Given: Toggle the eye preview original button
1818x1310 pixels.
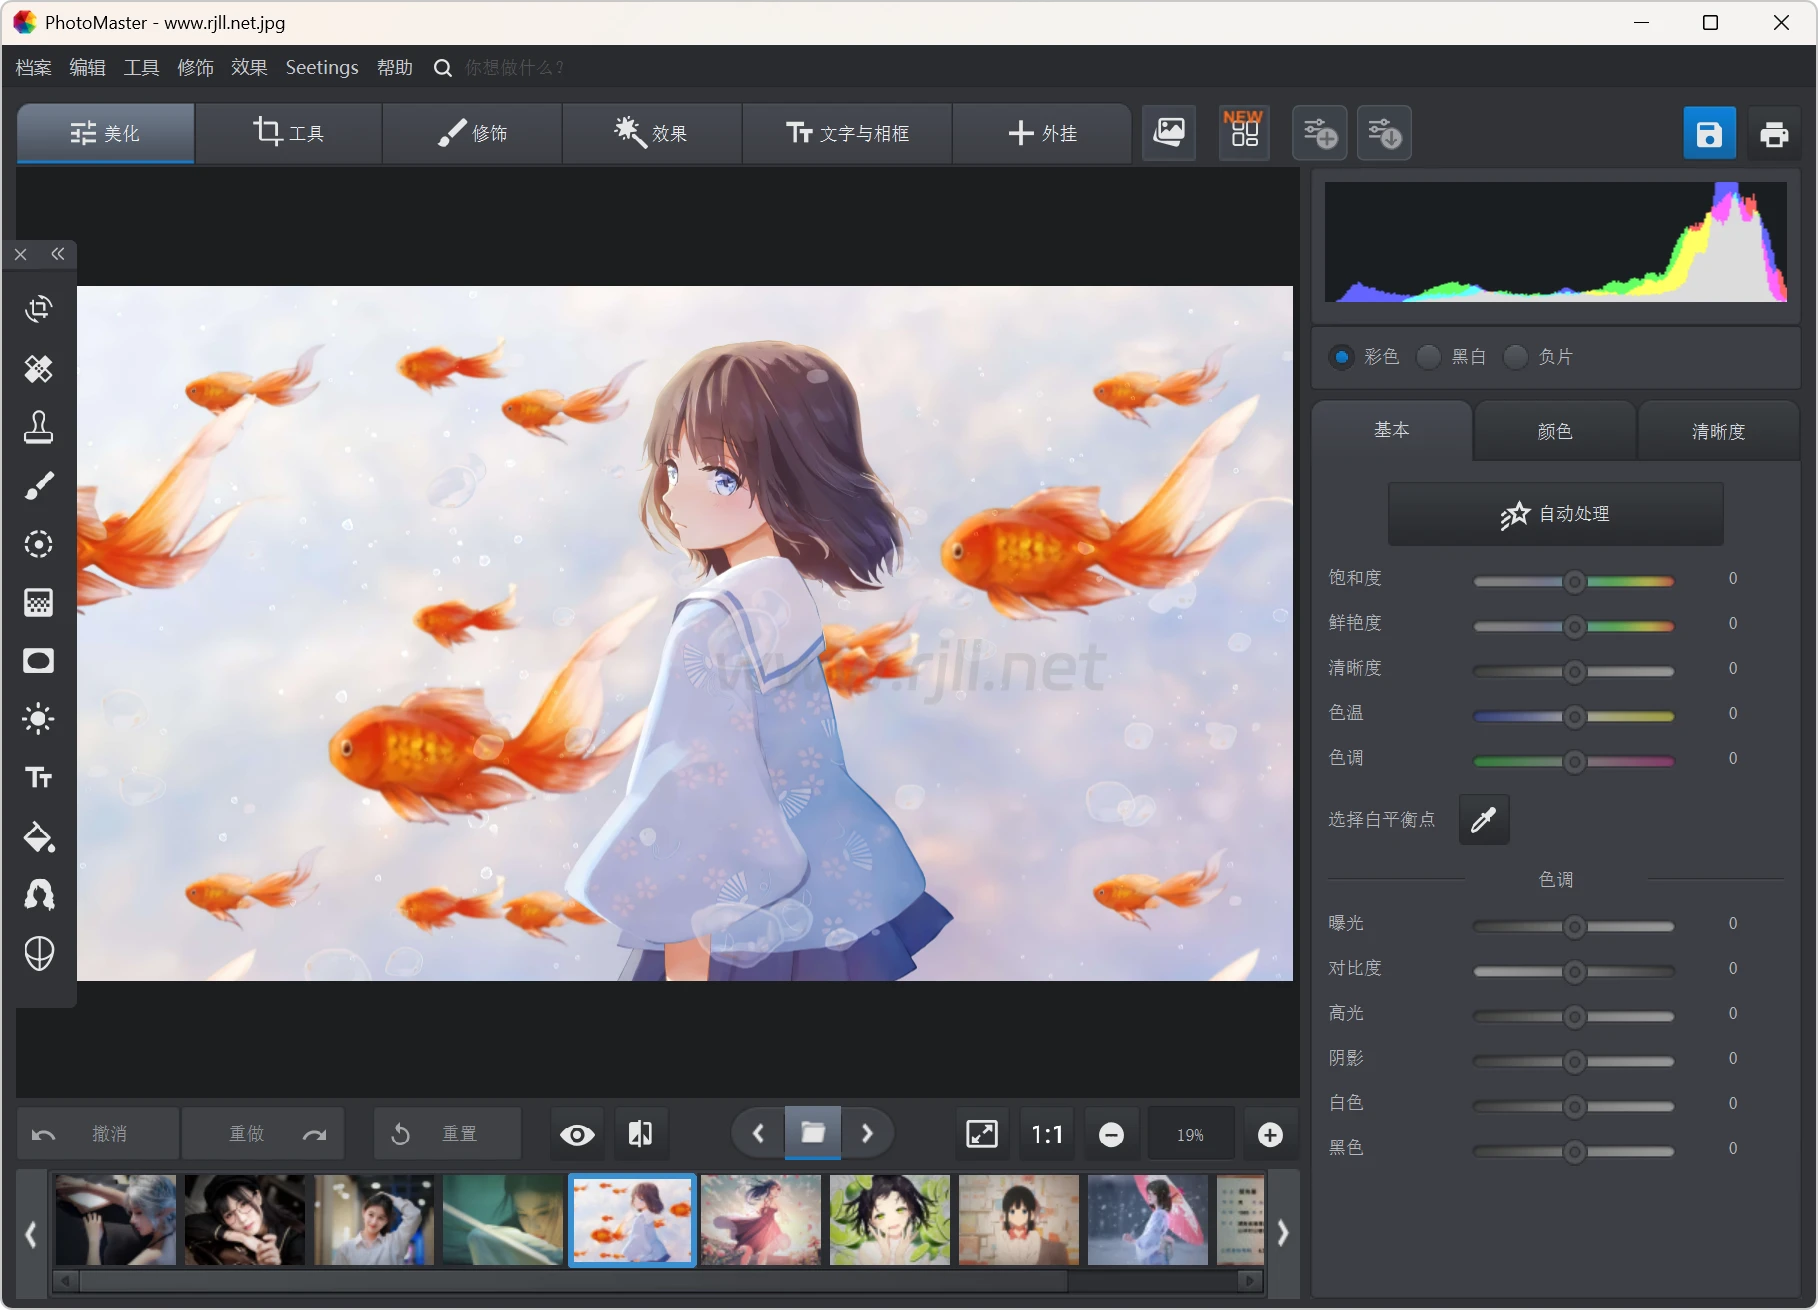Looking at the screenshot, I should pyautogui.click(x=577, y=1134).
